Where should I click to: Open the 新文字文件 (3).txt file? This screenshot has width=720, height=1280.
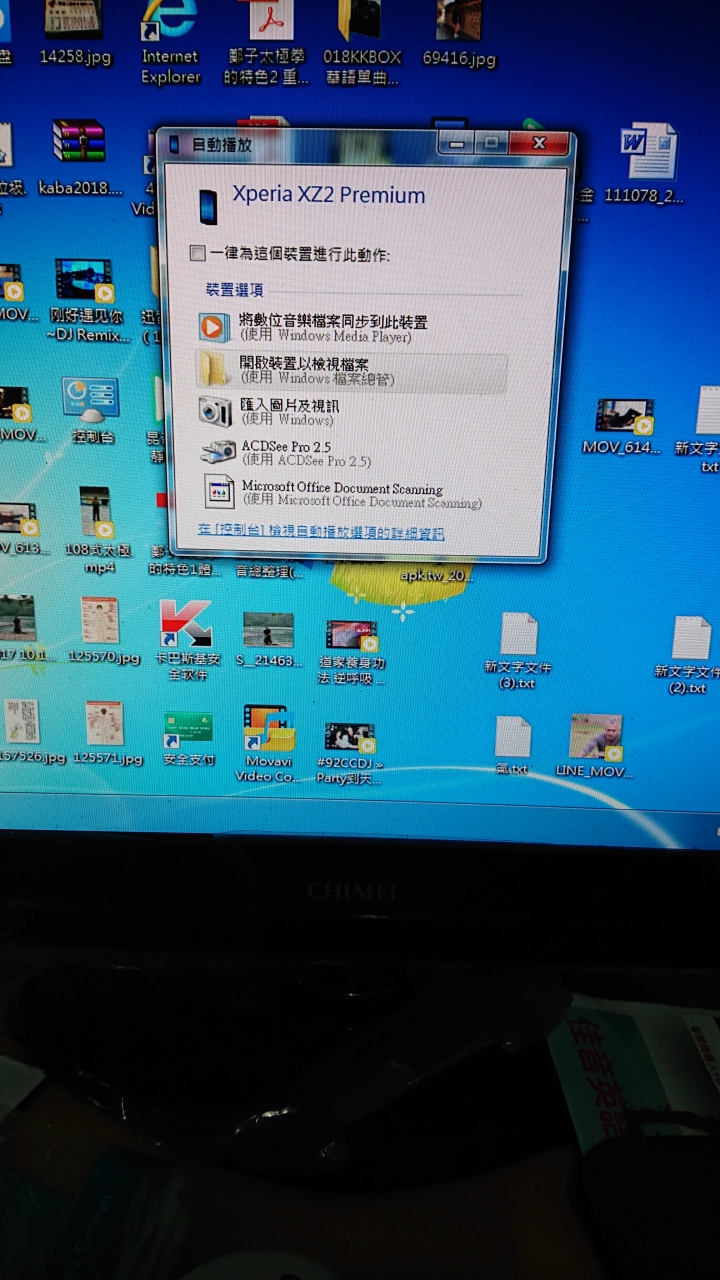point(518,650)
